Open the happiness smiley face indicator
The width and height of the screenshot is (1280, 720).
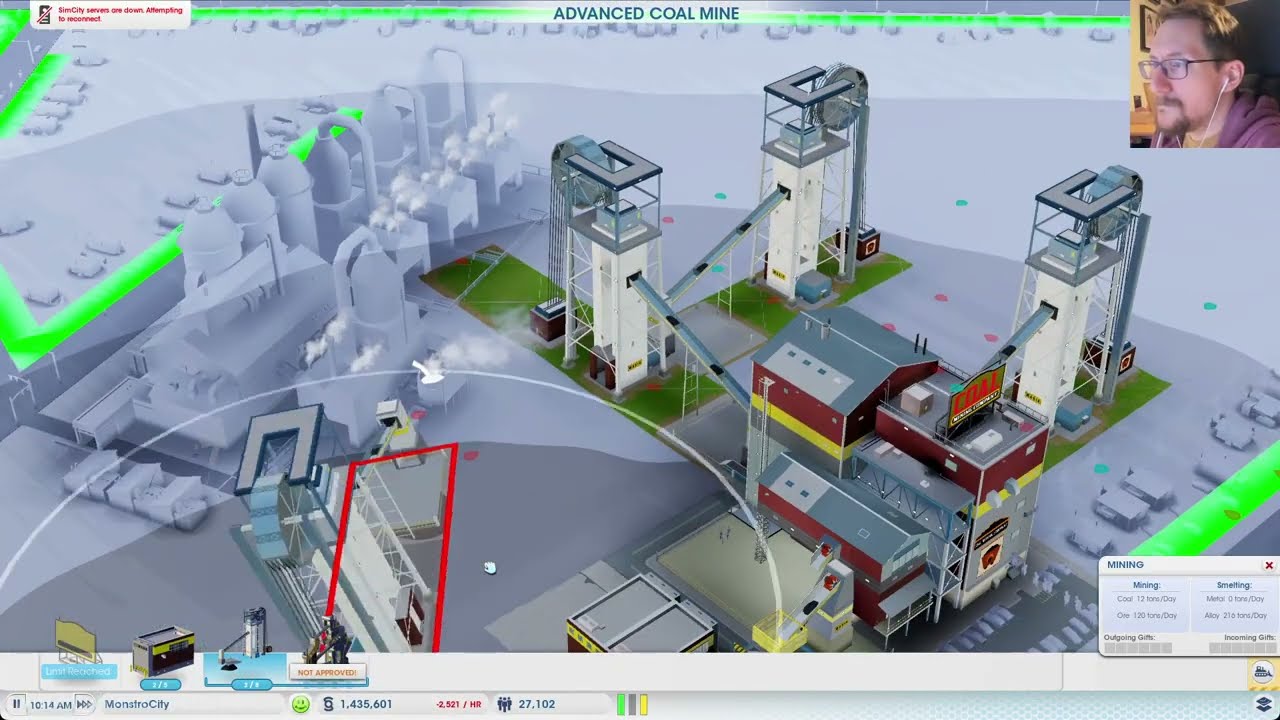300,704
